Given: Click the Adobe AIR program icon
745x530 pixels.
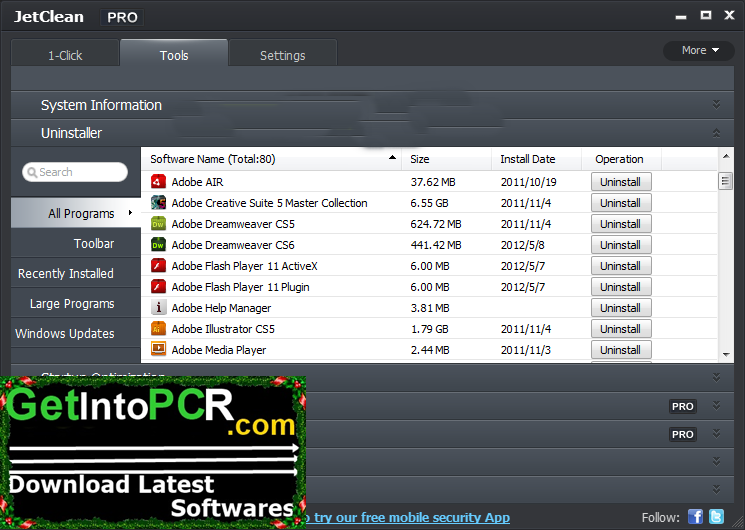Looking at the screenshot, I should (158, 182).
